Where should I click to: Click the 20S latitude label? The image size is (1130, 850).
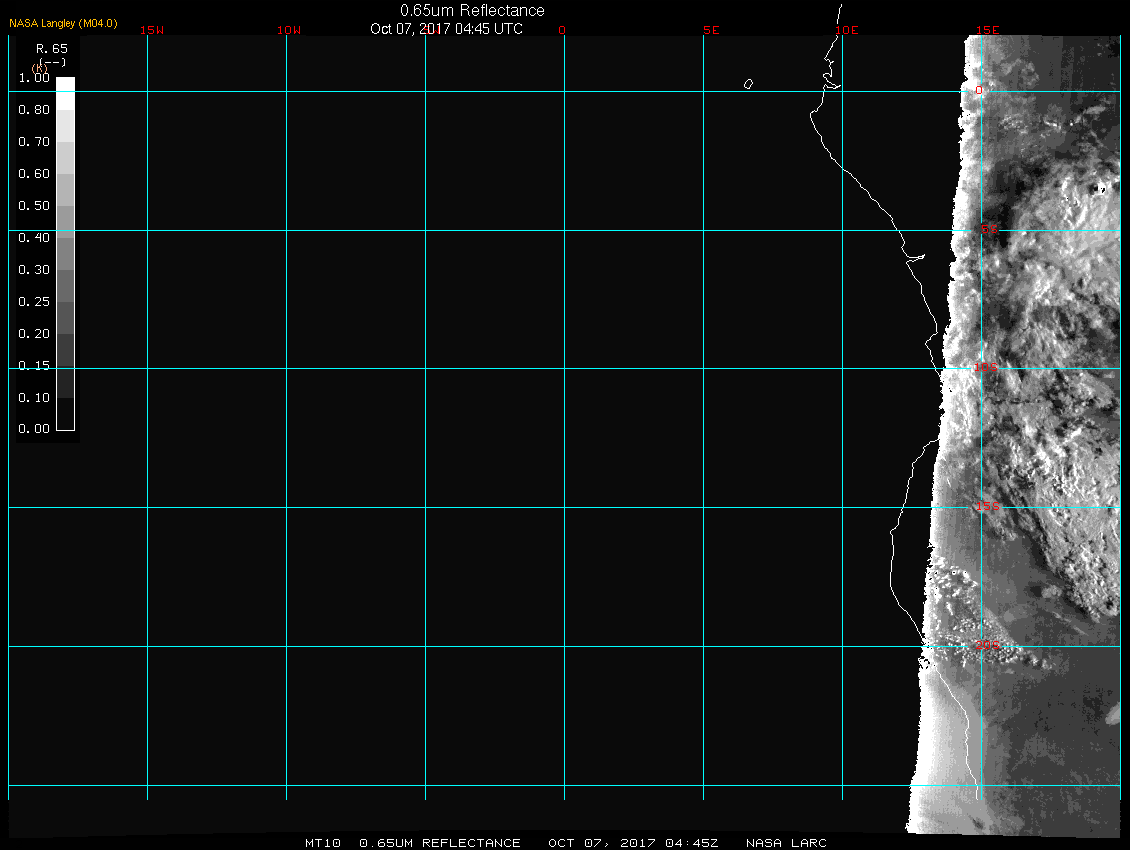coord(986,646)
